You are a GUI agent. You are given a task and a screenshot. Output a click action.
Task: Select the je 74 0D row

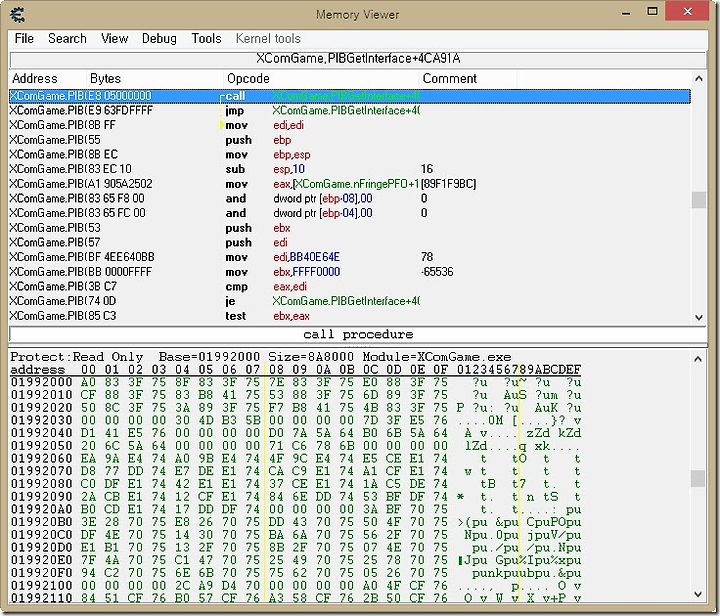[x=349, y=302]
